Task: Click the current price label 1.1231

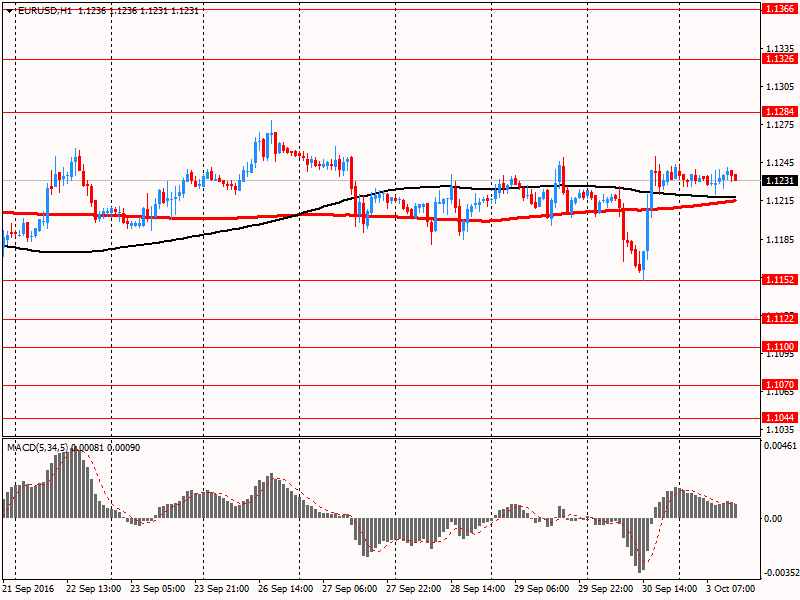Action: click(x=780, y=181)
